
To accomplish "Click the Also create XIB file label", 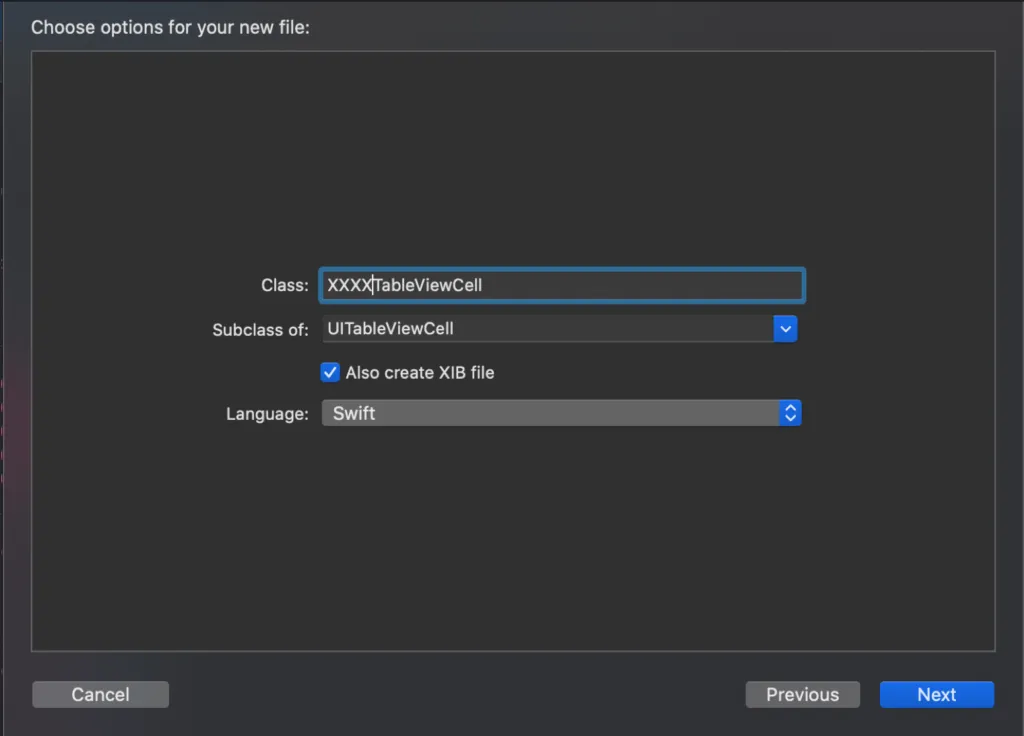I will click(420, 371).
